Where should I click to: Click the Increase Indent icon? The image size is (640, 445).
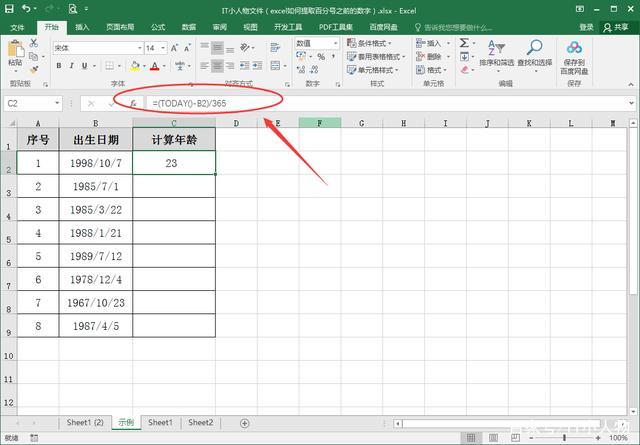257,65
